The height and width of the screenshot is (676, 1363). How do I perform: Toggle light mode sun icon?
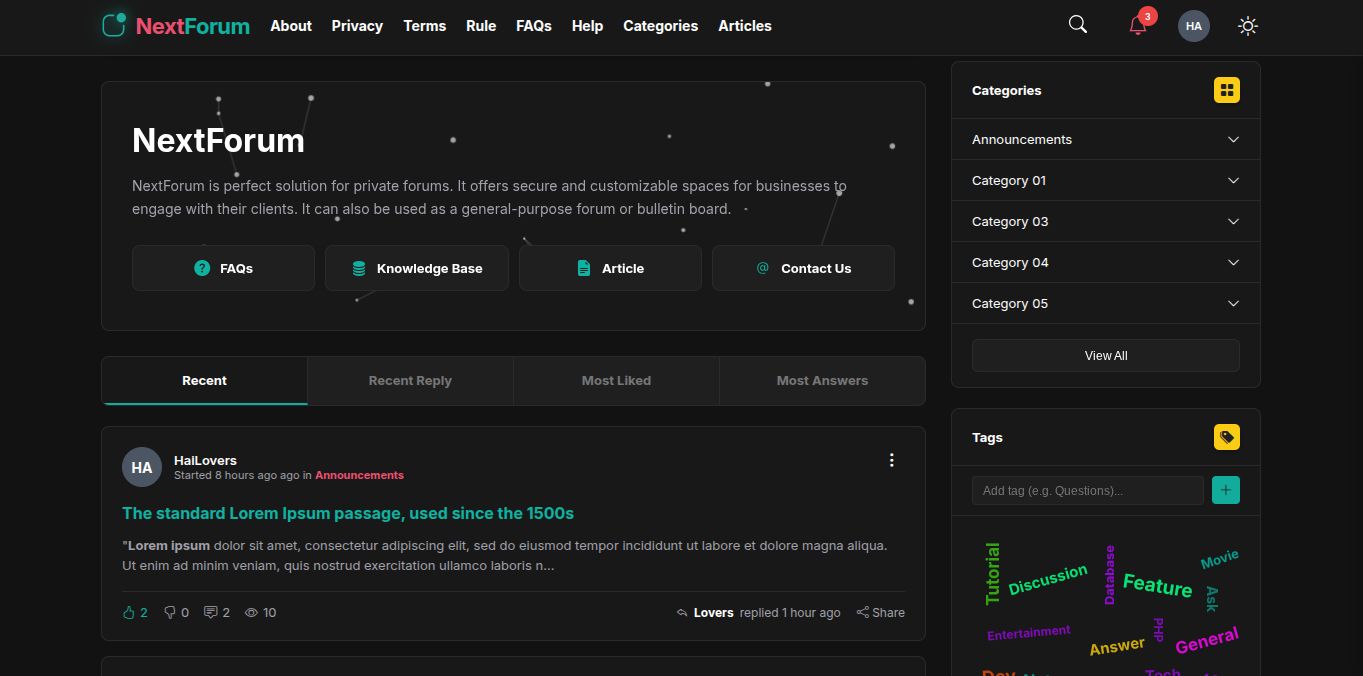(1247, 26)
